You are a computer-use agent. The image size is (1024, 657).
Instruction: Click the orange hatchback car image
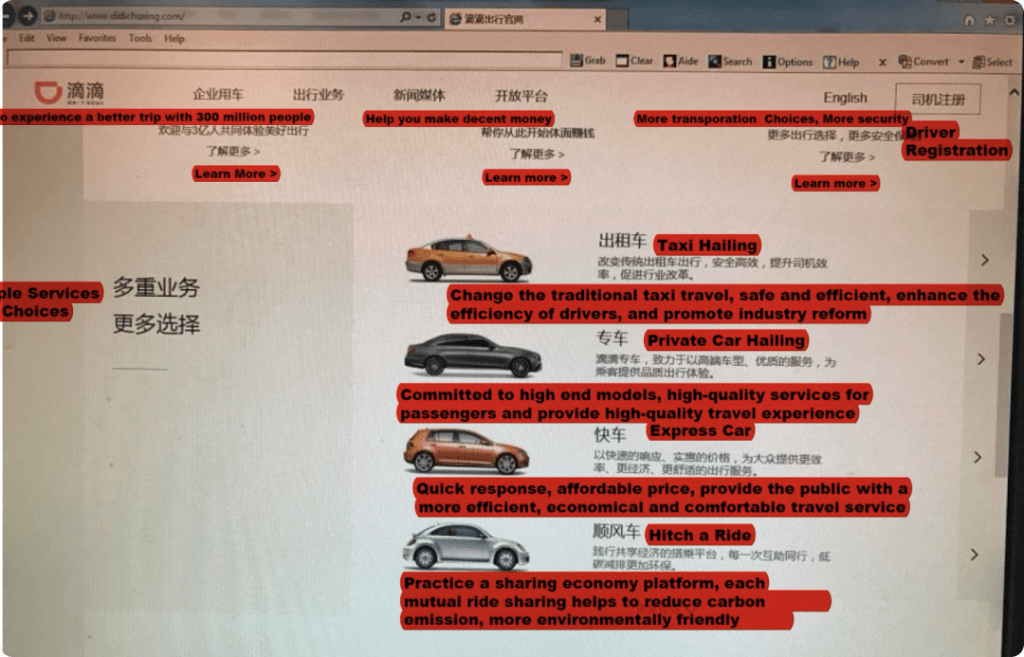tap(466, 451)
